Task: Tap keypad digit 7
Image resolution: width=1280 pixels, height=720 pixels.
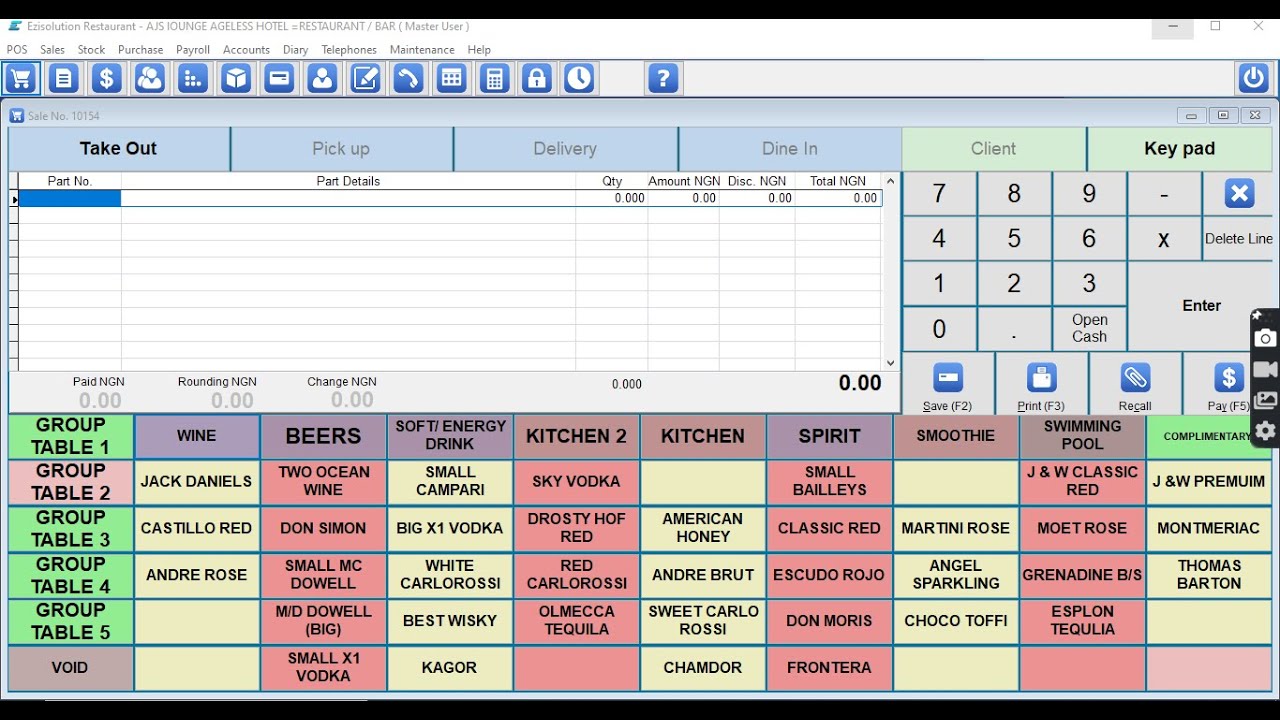Action: [939, 193]
